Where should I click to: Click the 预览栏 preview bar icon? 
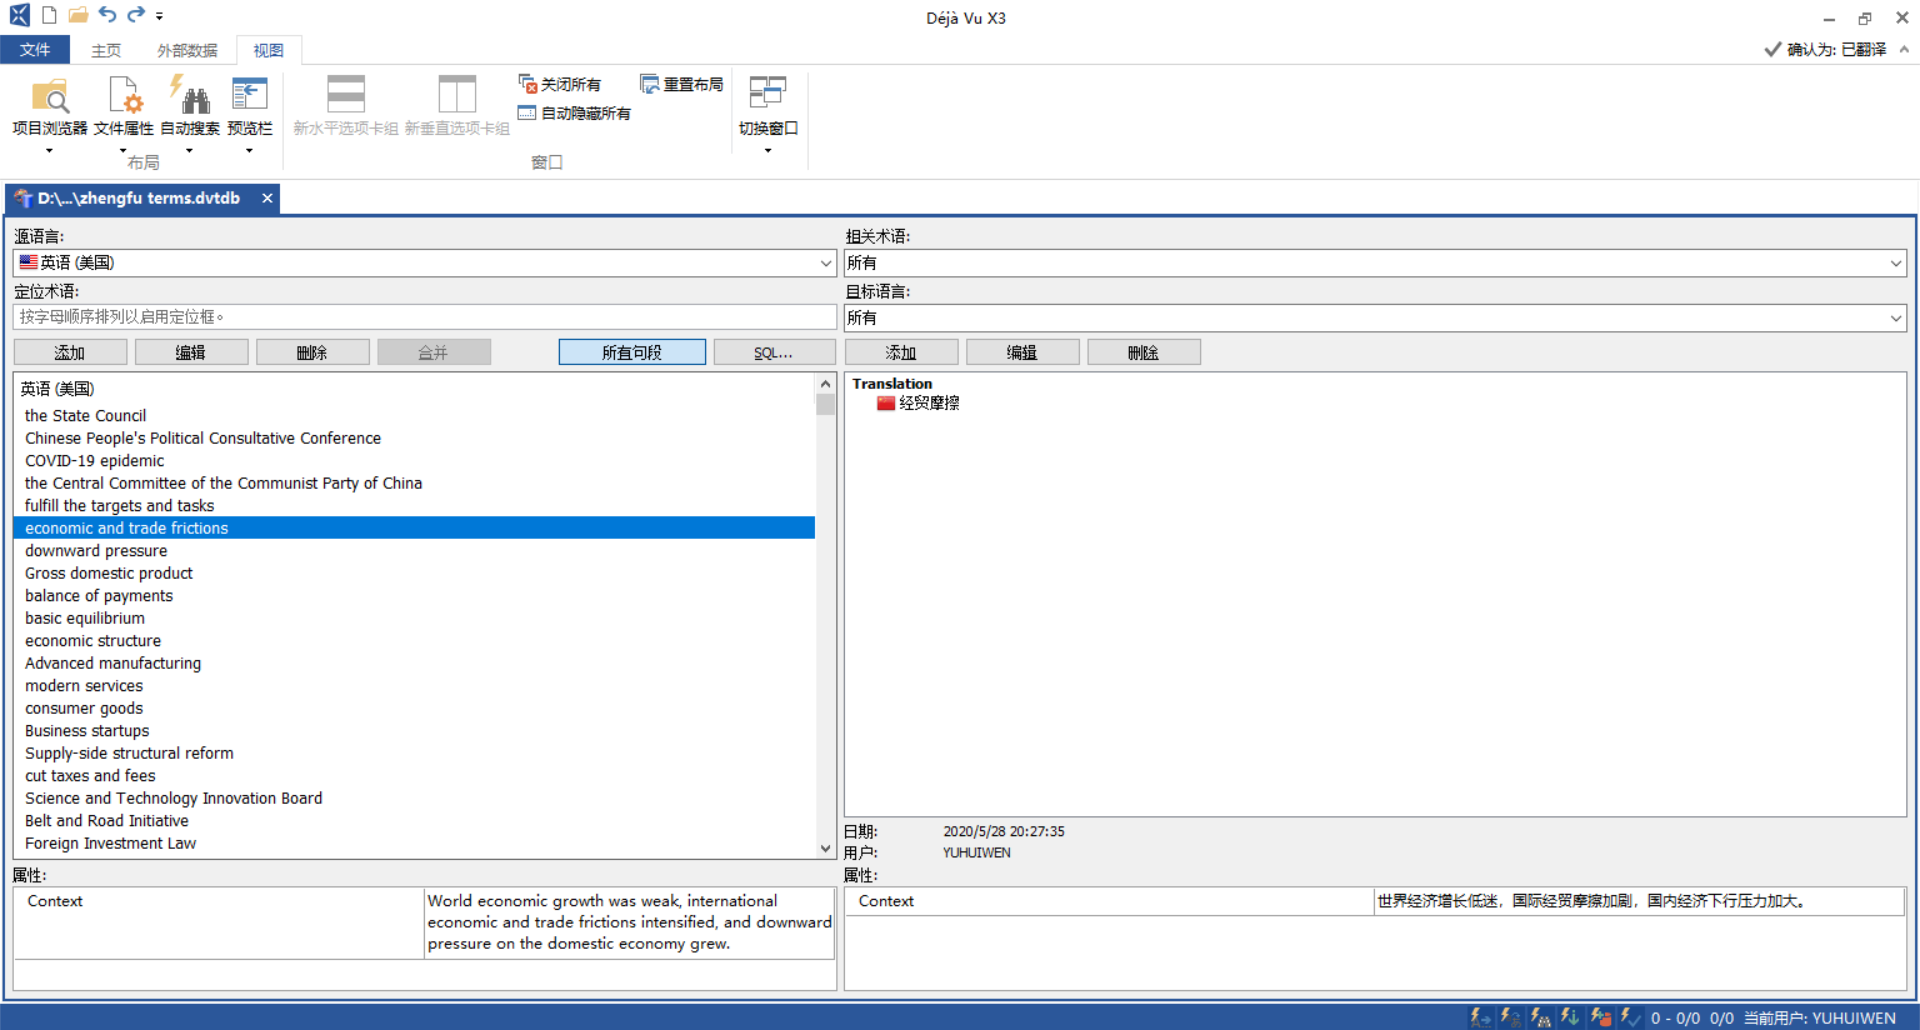pyautogui.click(x=249, y=95)
